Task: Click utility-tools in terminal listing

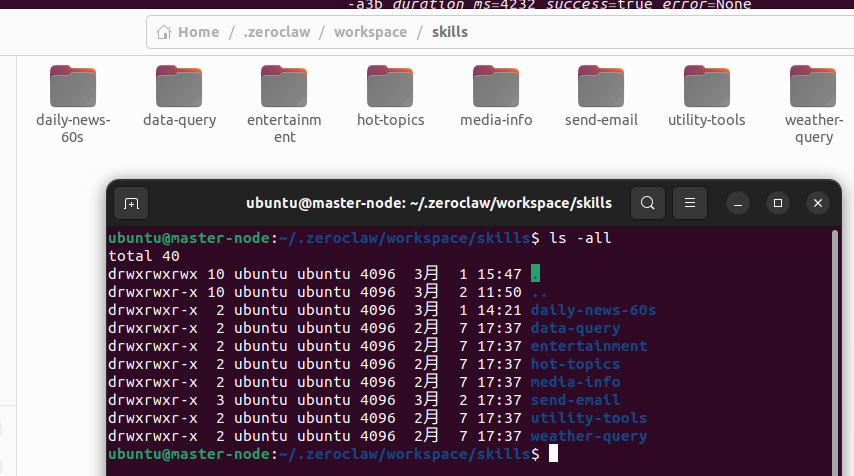Action: coord(589,418)
